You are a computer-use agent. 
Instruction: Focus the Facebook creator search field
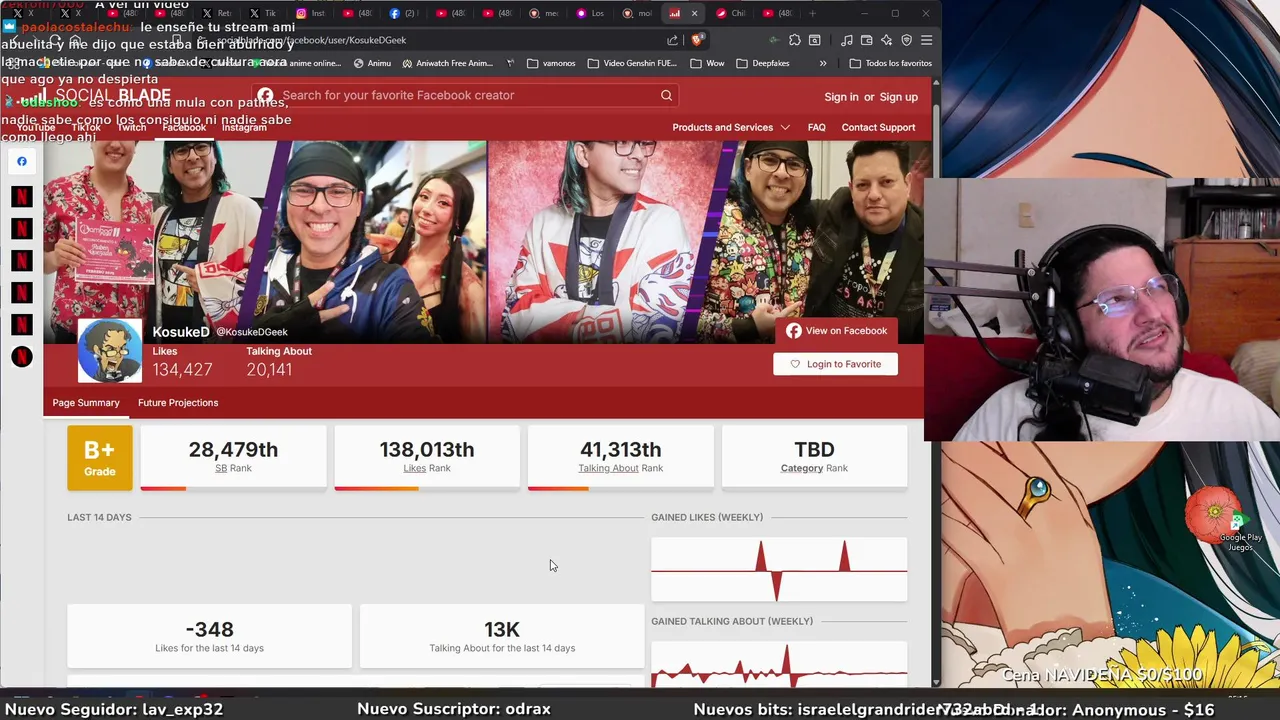pos(465,95)
